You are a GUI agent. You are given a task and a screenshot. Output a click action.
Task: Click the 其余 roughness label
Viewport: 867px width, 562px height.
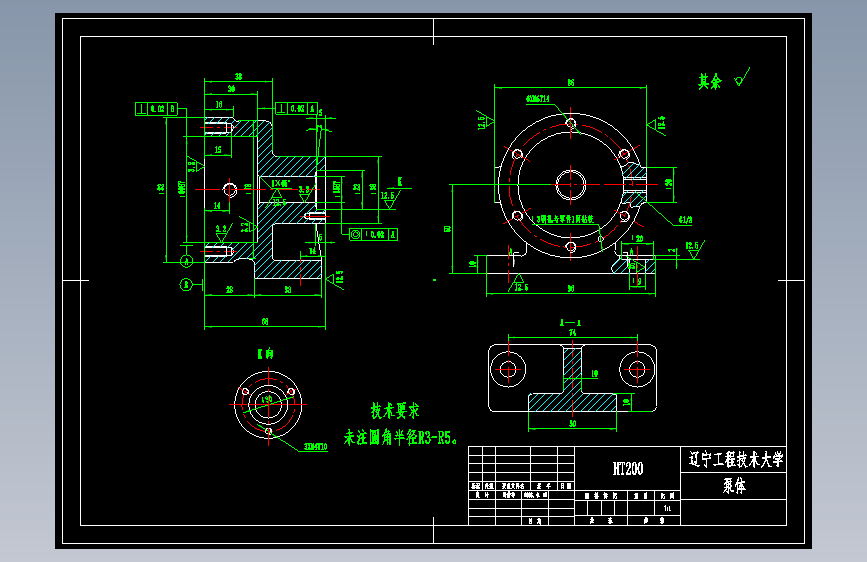tap(709, 82)
